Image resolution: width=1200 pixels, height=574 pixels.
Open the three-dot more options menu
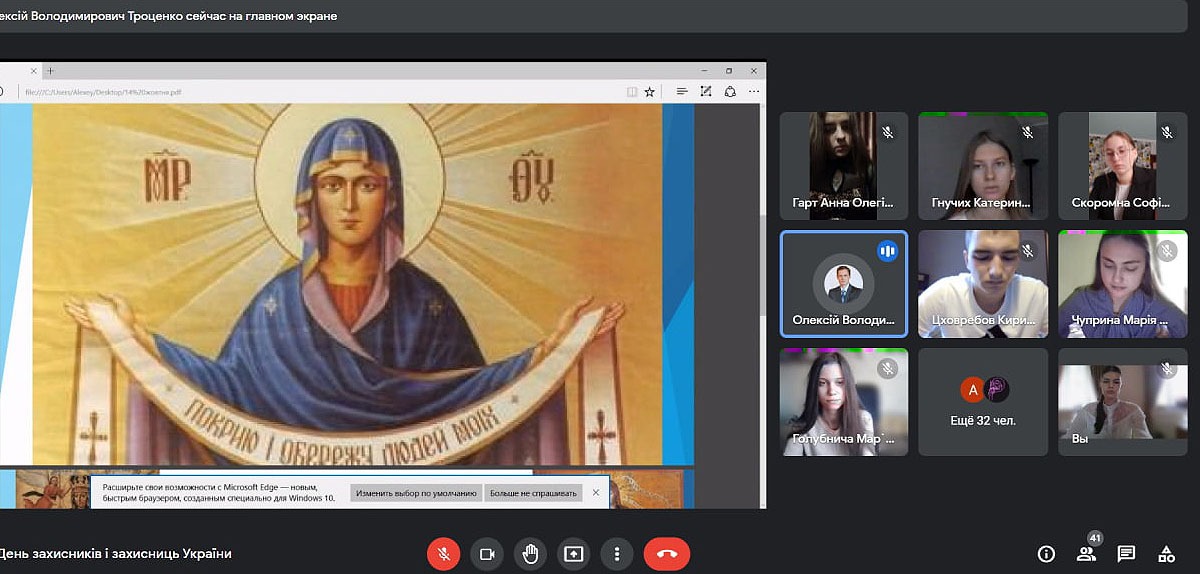pyautogui.click(x=617, y=553)
